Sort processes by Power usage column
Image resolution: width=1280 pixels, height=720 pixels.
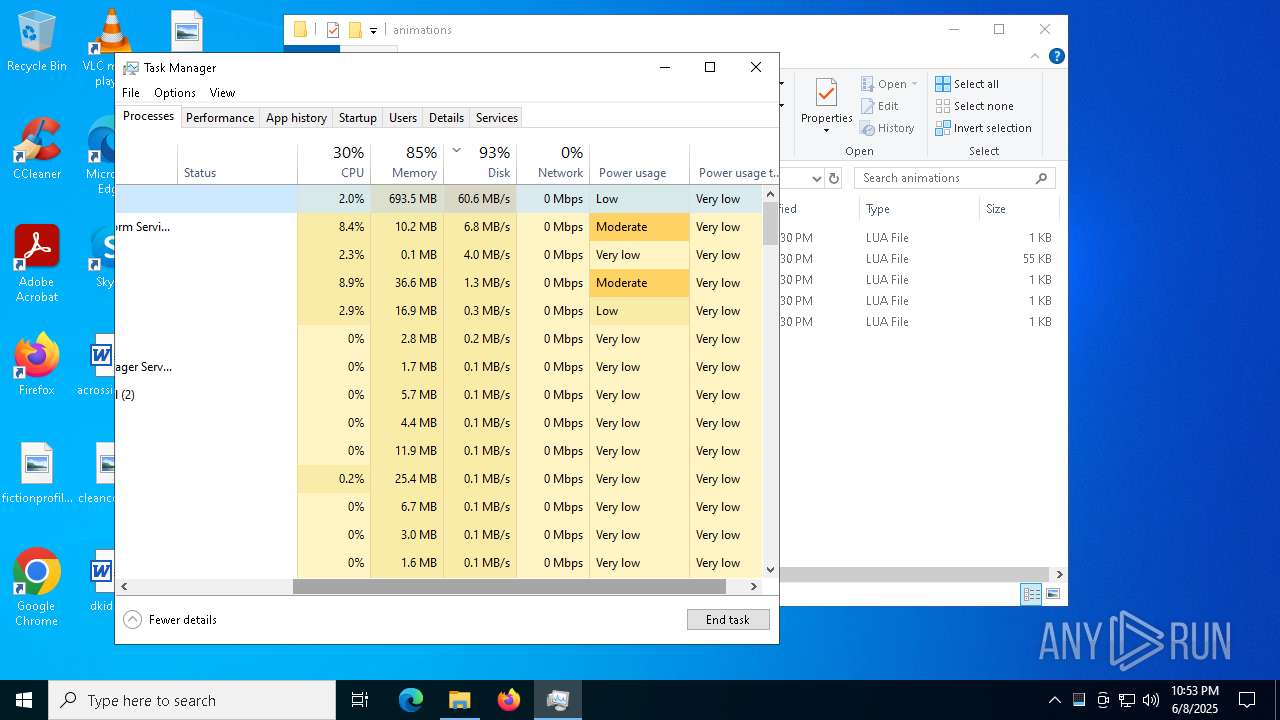639,163
